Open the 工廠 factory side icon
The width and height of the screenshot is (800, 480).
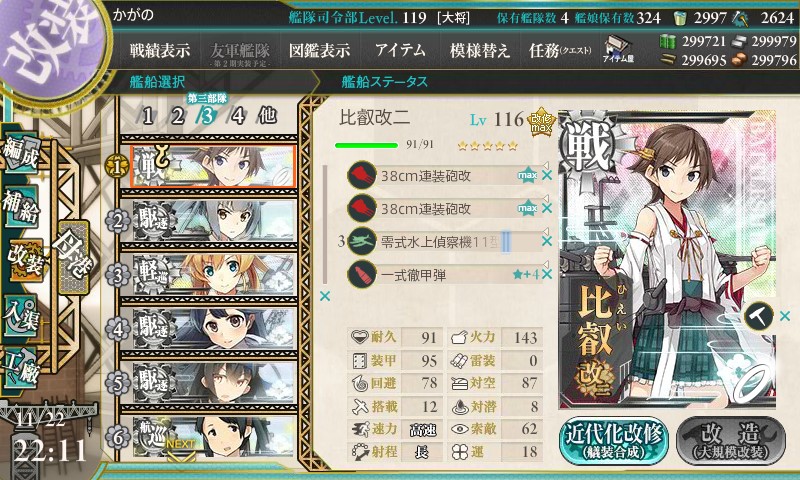21,368
